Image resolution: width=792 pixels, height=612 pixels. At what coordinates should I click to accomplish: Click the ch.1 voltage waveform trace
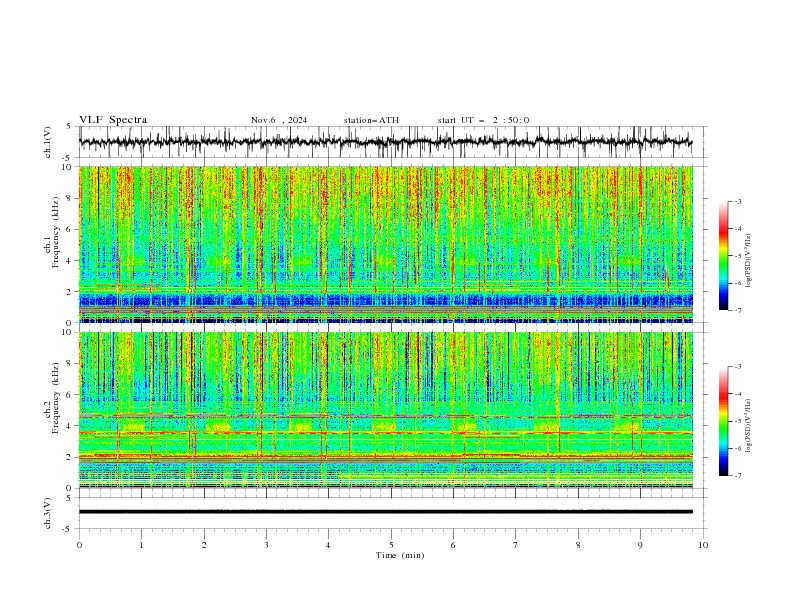coord(385,142)
